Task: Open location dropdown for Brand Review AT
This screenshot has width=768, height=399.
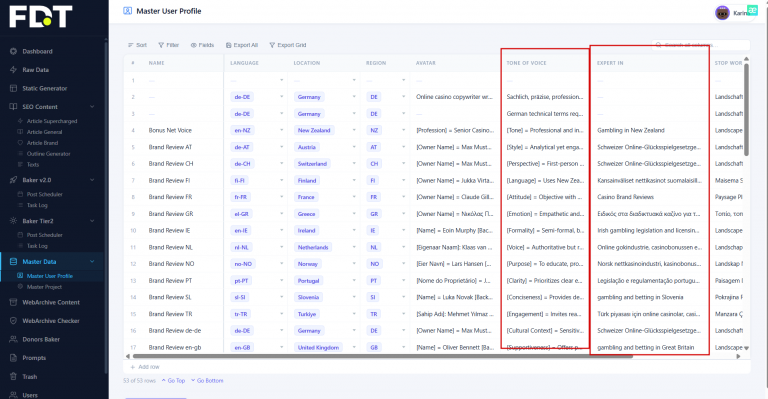Action: click(354, 147)
